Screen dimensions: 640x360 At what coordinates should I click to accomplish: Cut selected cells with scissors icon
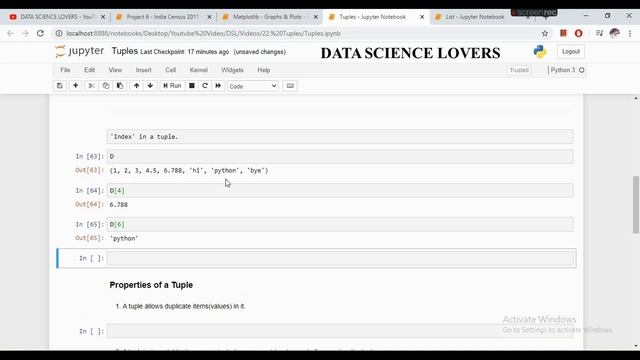[91, 86]
